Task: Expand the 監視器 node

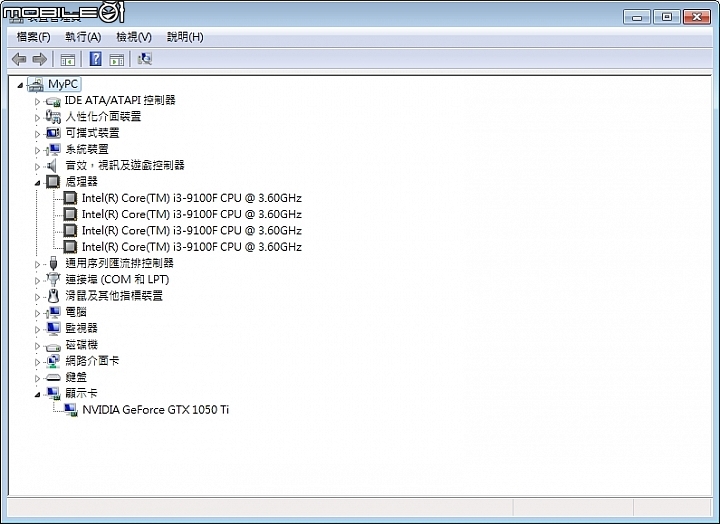Action: 38,330
